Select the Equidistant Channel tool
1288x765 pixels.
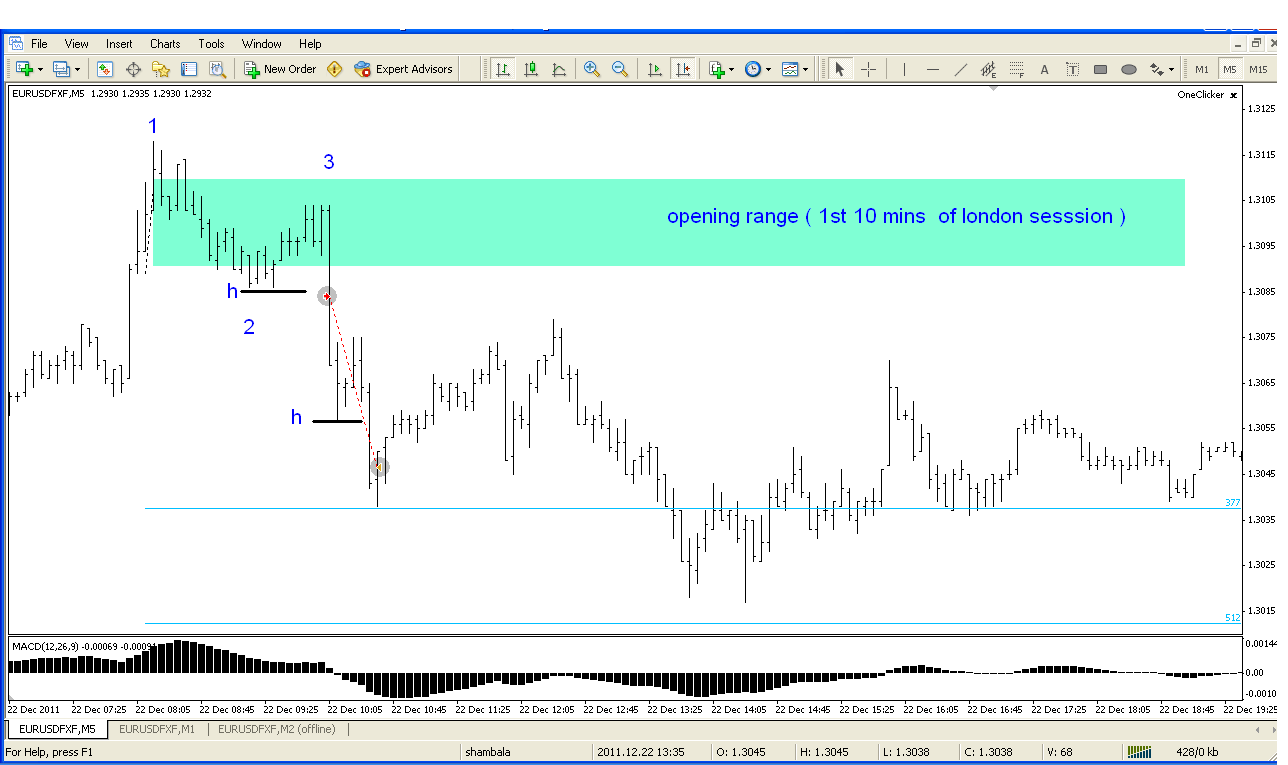(989, 69)
